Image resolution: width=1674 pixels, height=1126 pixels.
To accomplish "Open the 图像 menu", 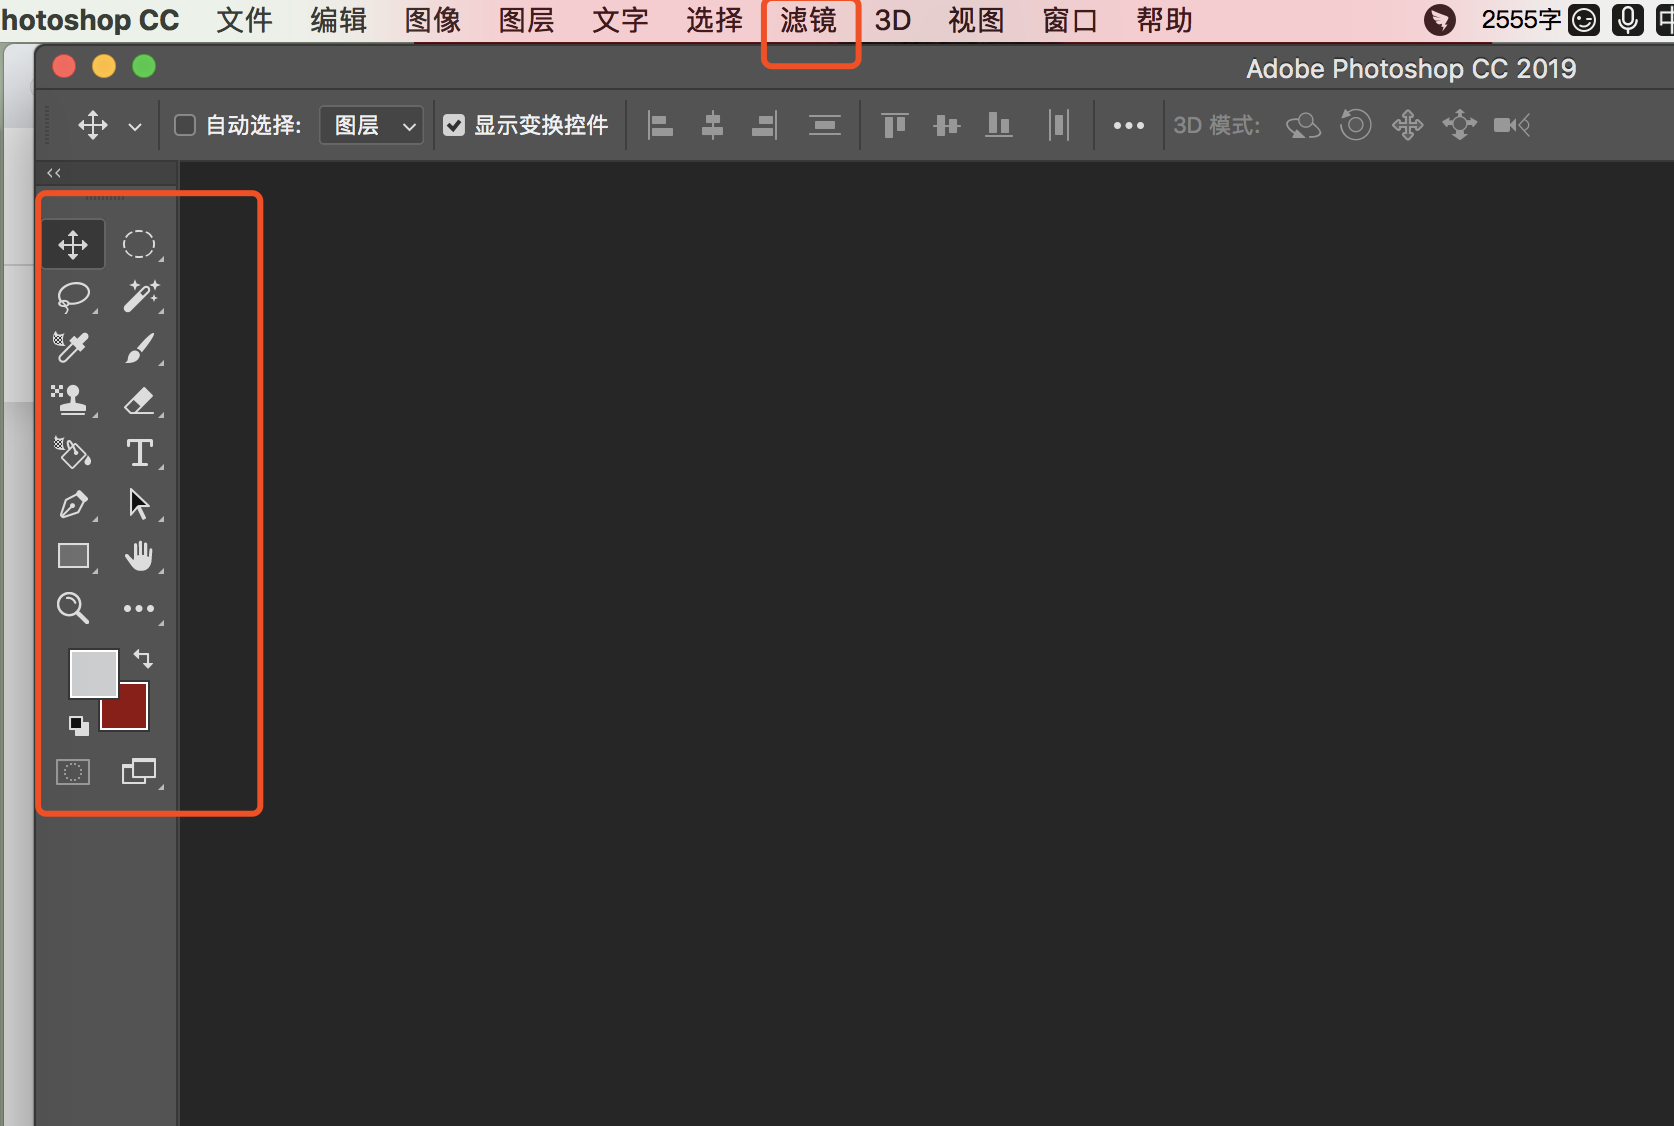I will click(x=432, y=20).
